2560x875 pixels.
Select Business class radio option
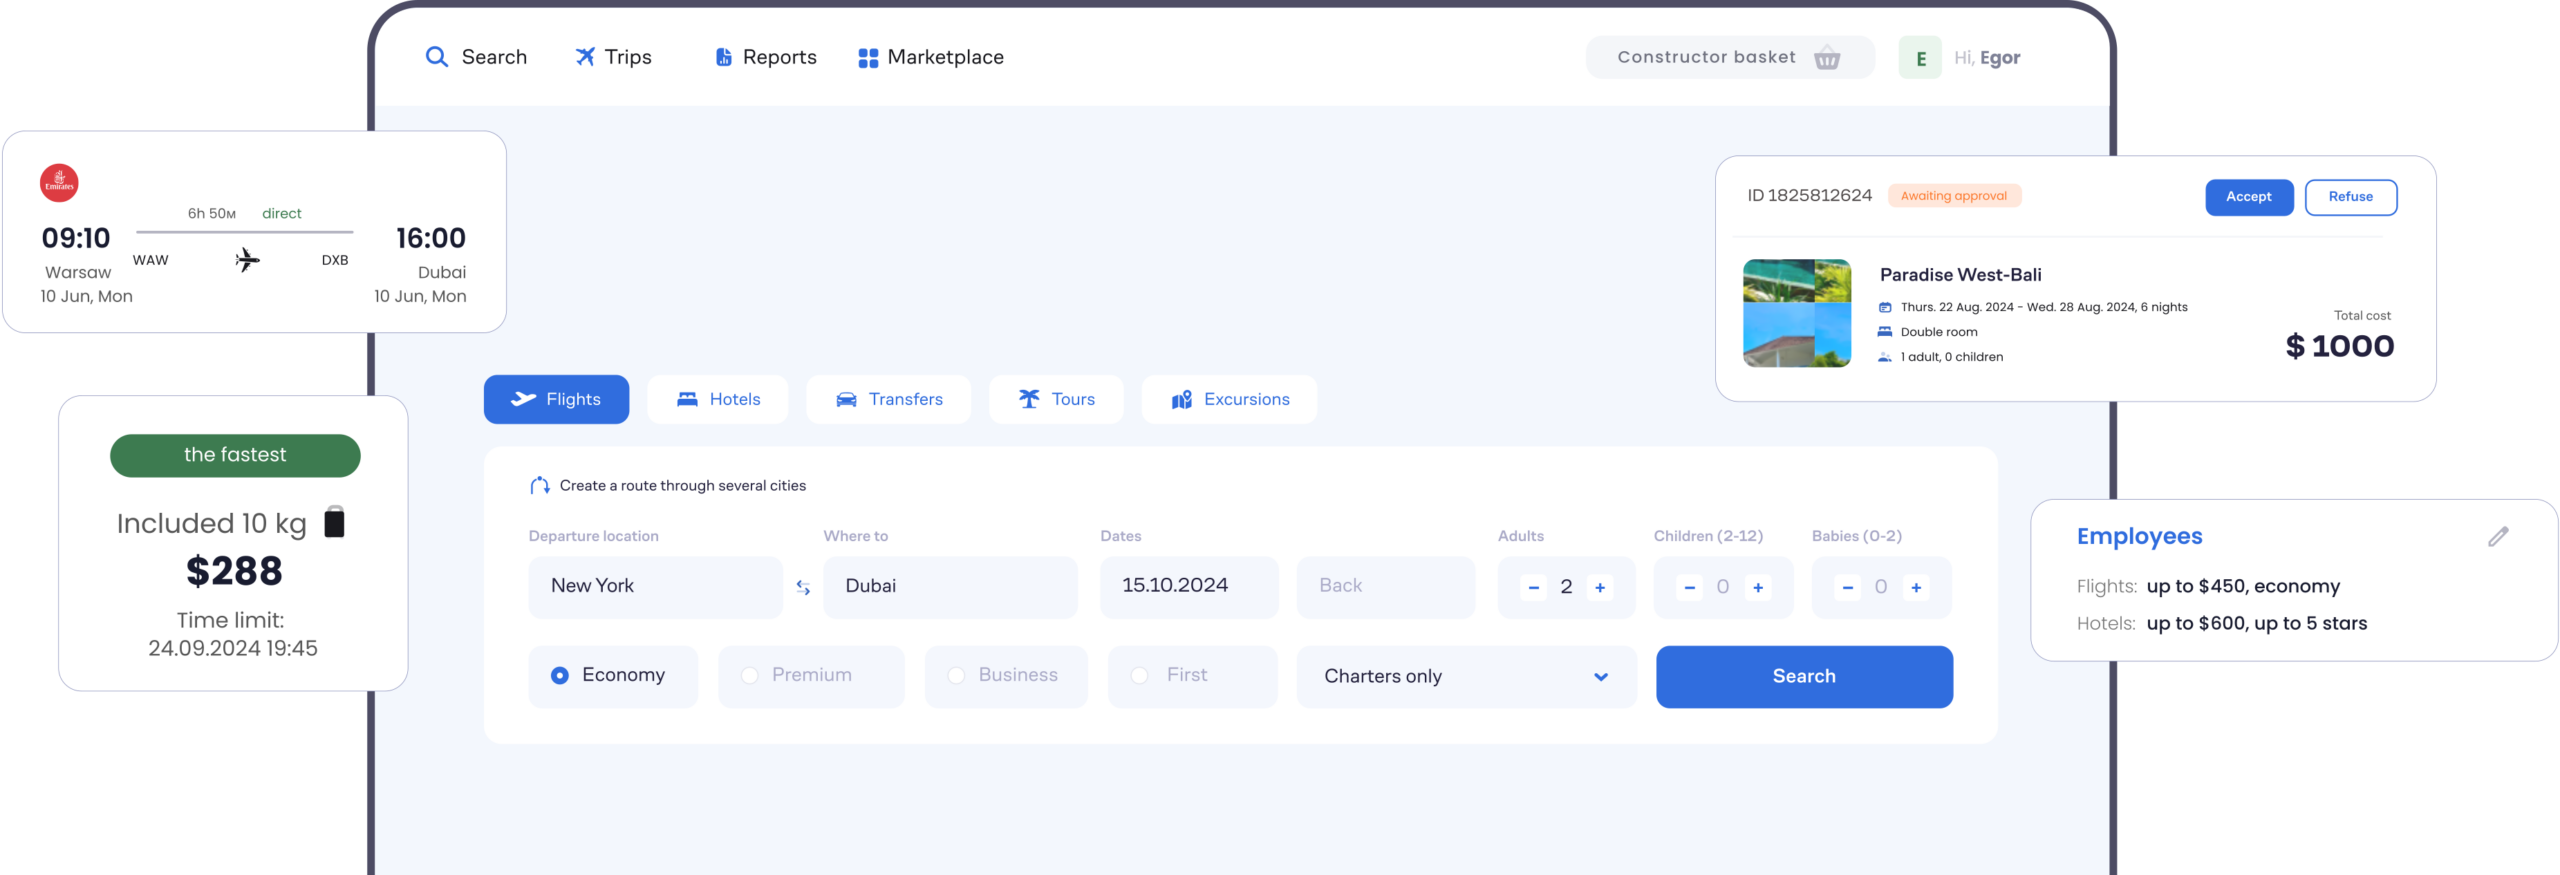click(x=956, y=676)
